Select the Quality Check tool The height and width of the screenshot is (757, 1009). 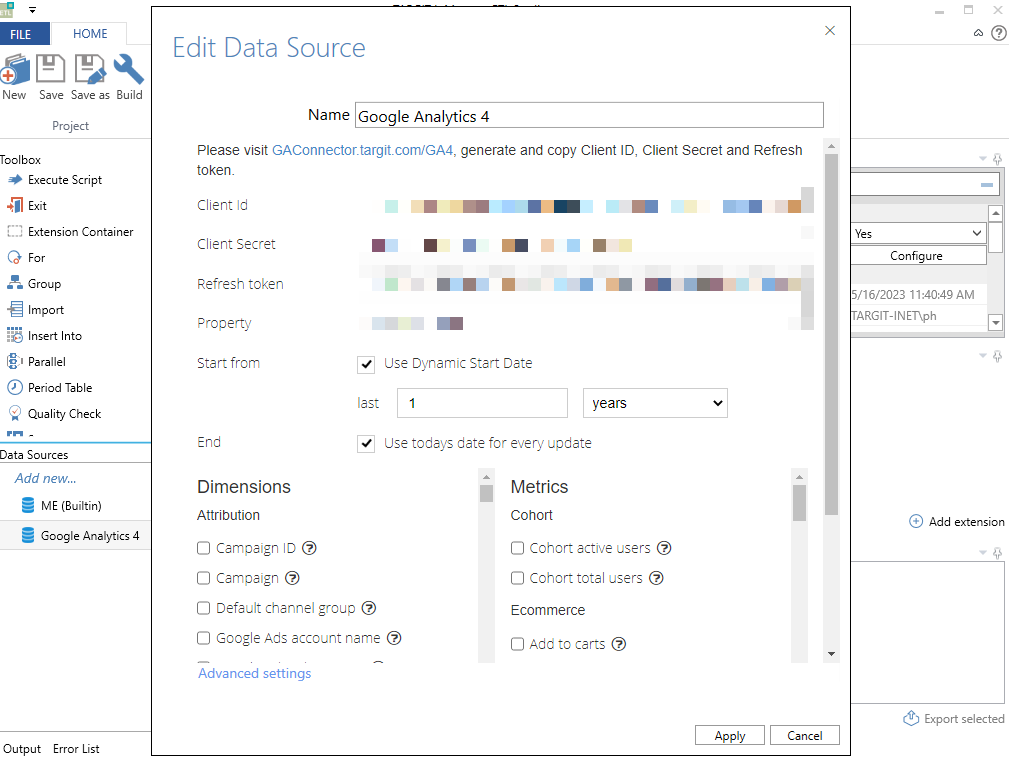[54, 414]
